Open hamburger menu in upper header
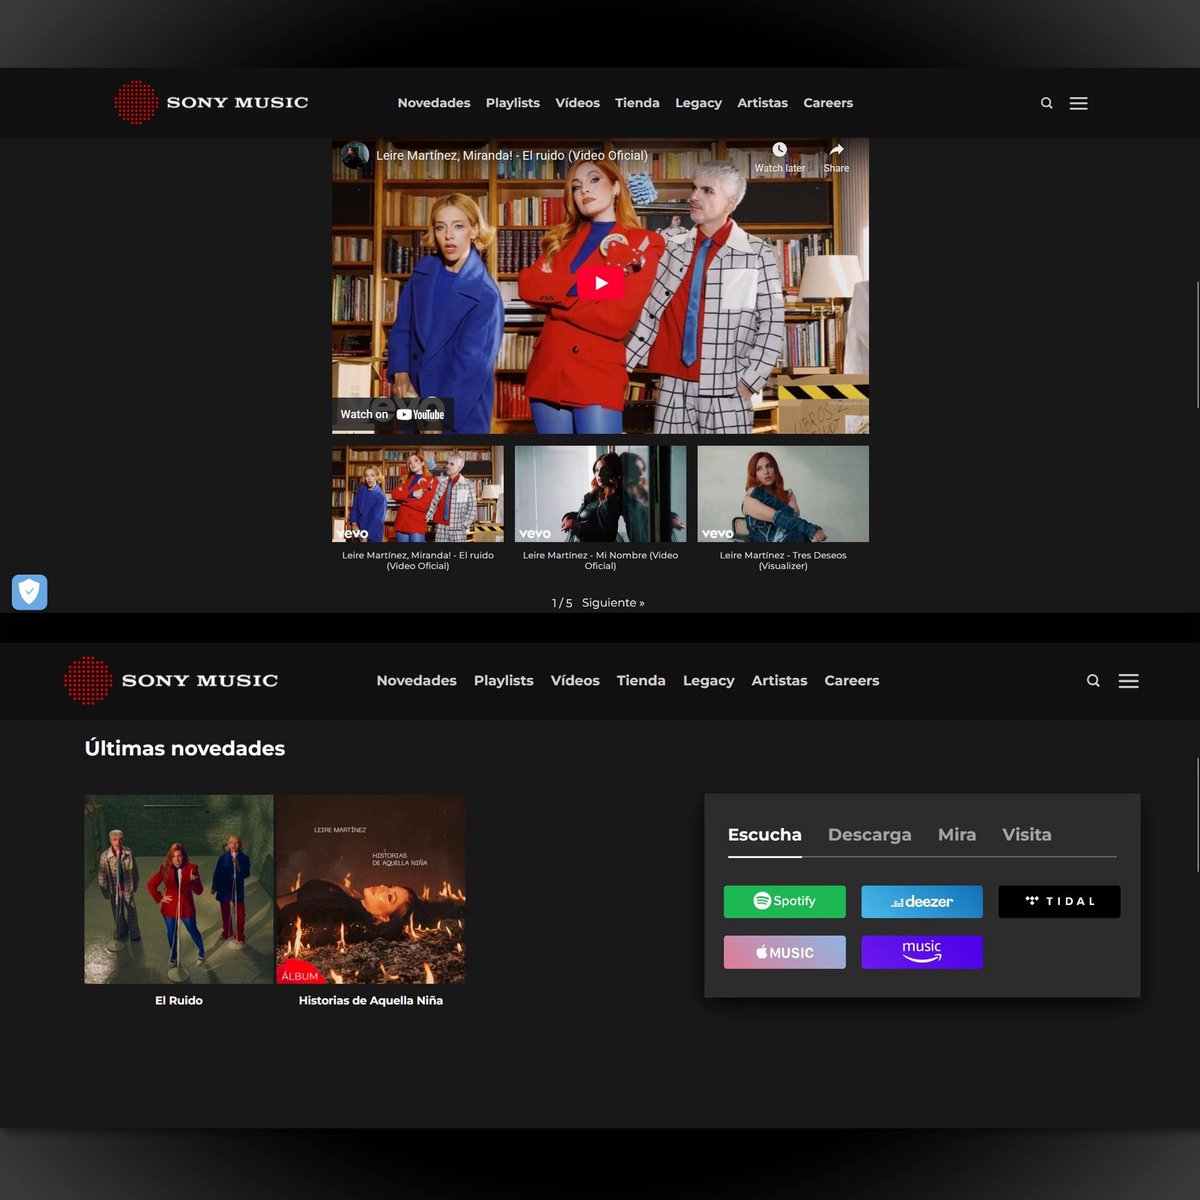This screenshot has height=1200, width=1200. (x=1078, y=103)
